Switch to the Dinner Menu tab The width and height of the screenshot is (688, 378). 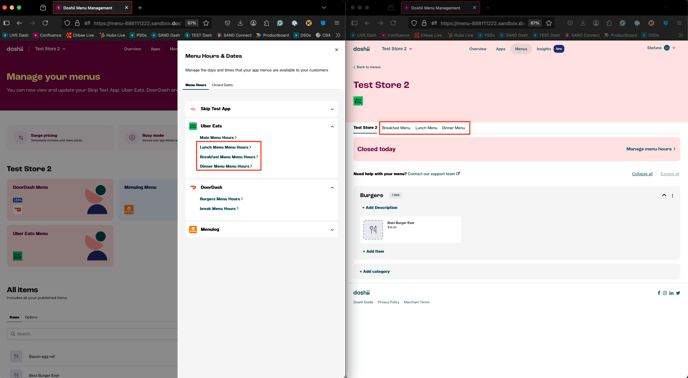point(453,128)
